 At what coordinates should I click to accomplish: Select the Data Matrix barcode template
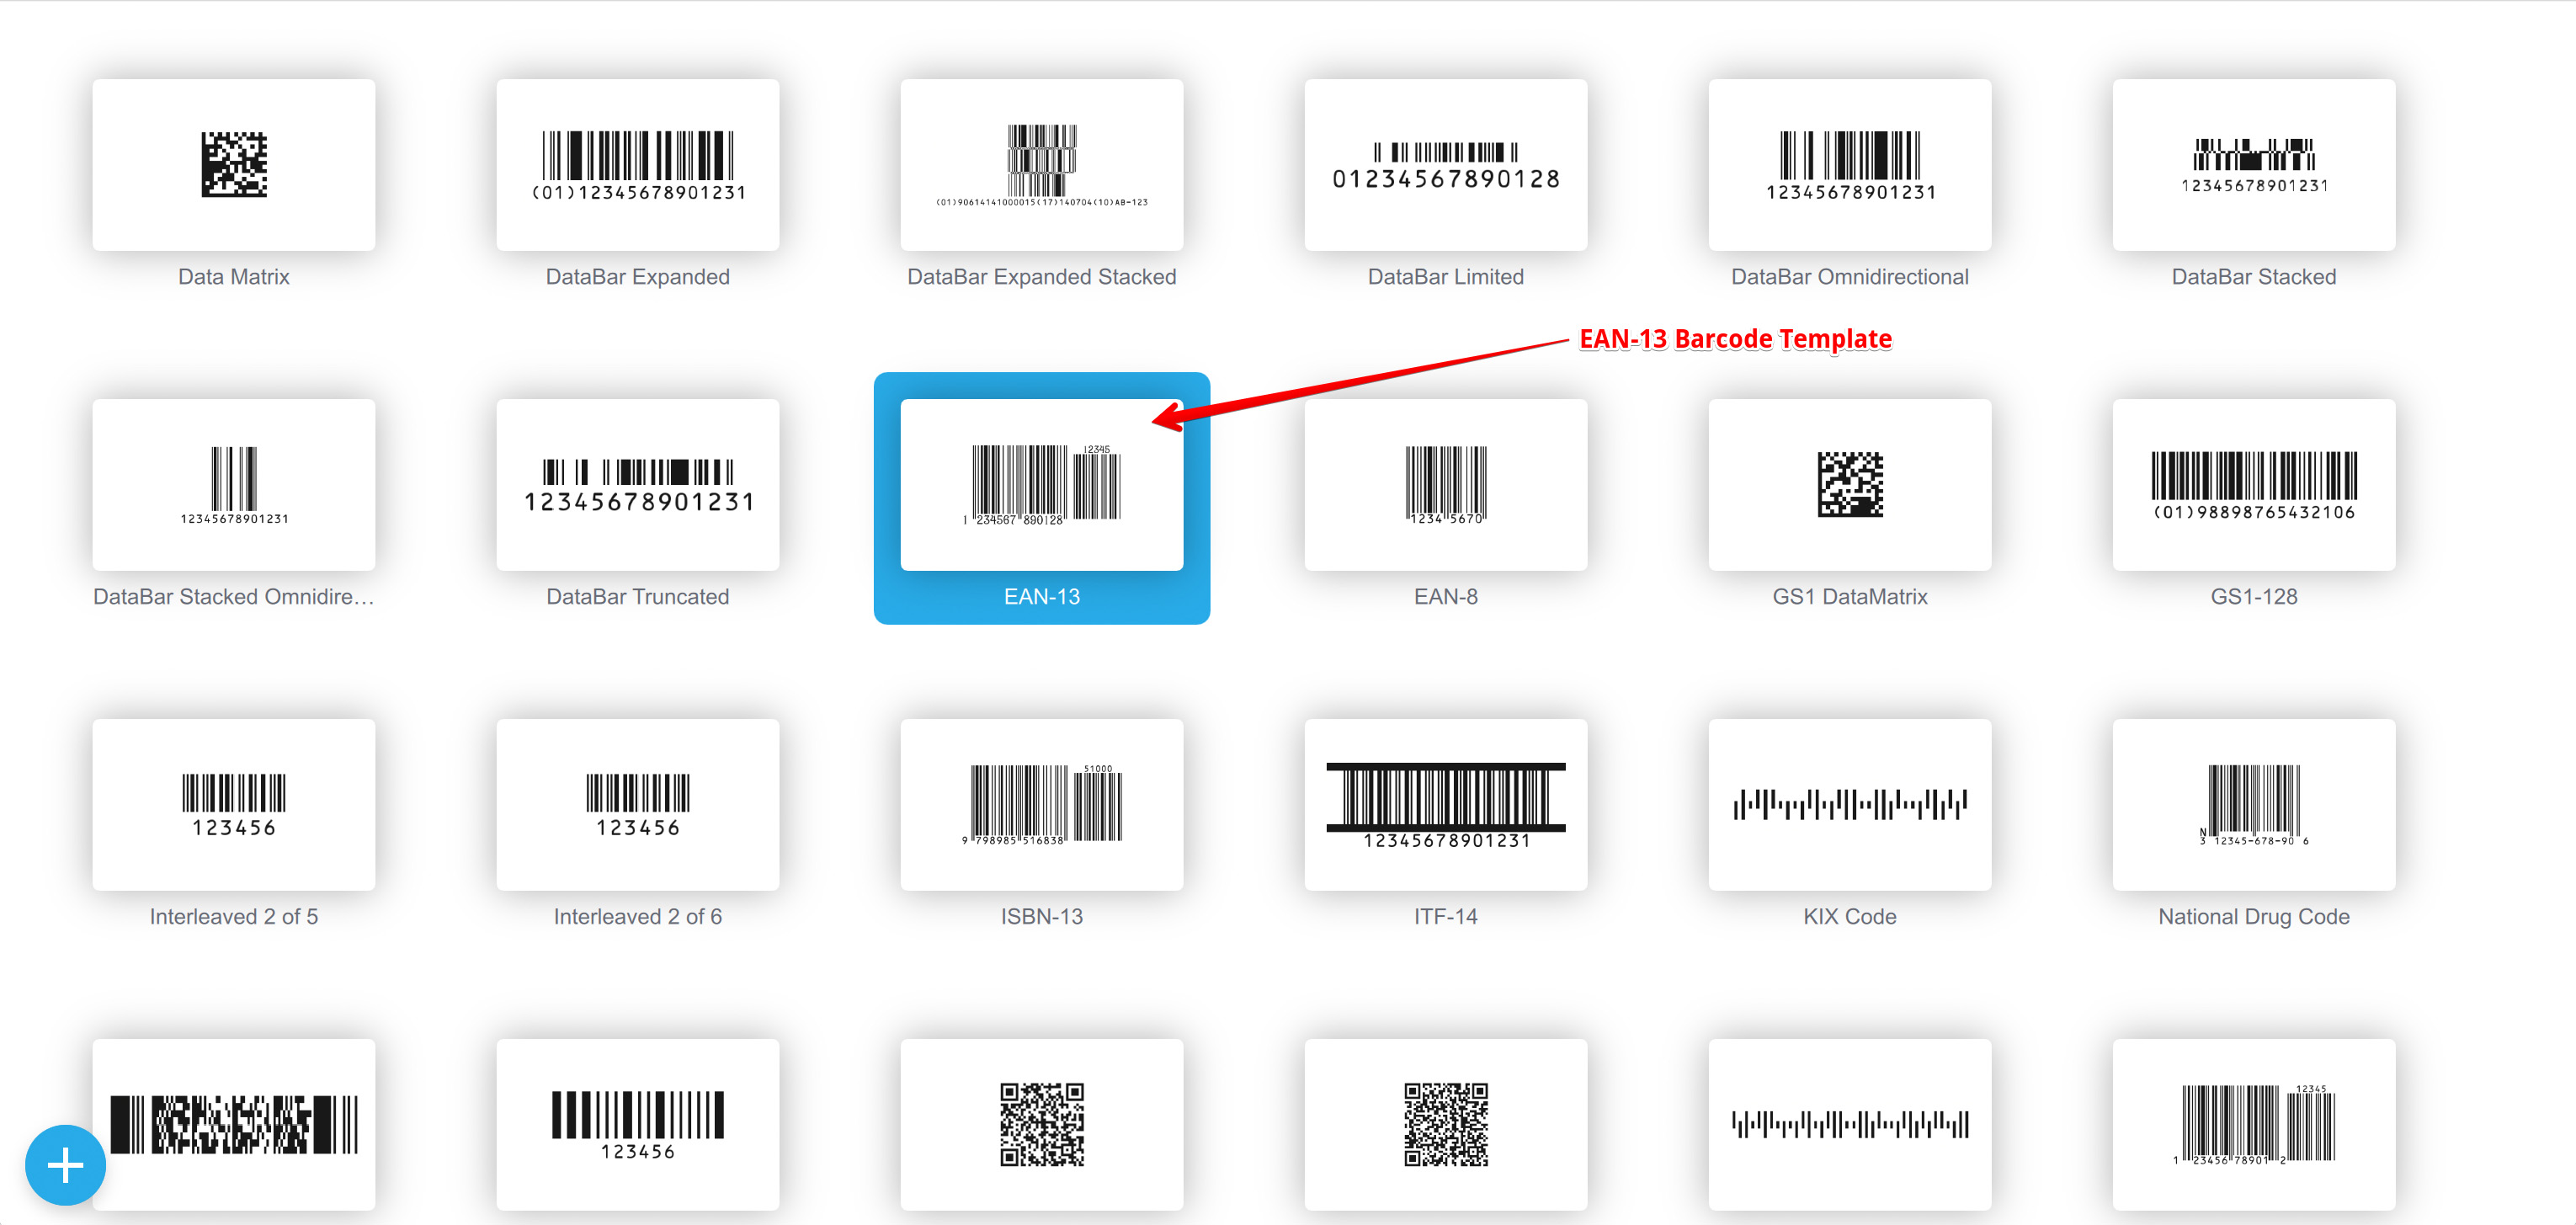[233, 165]
